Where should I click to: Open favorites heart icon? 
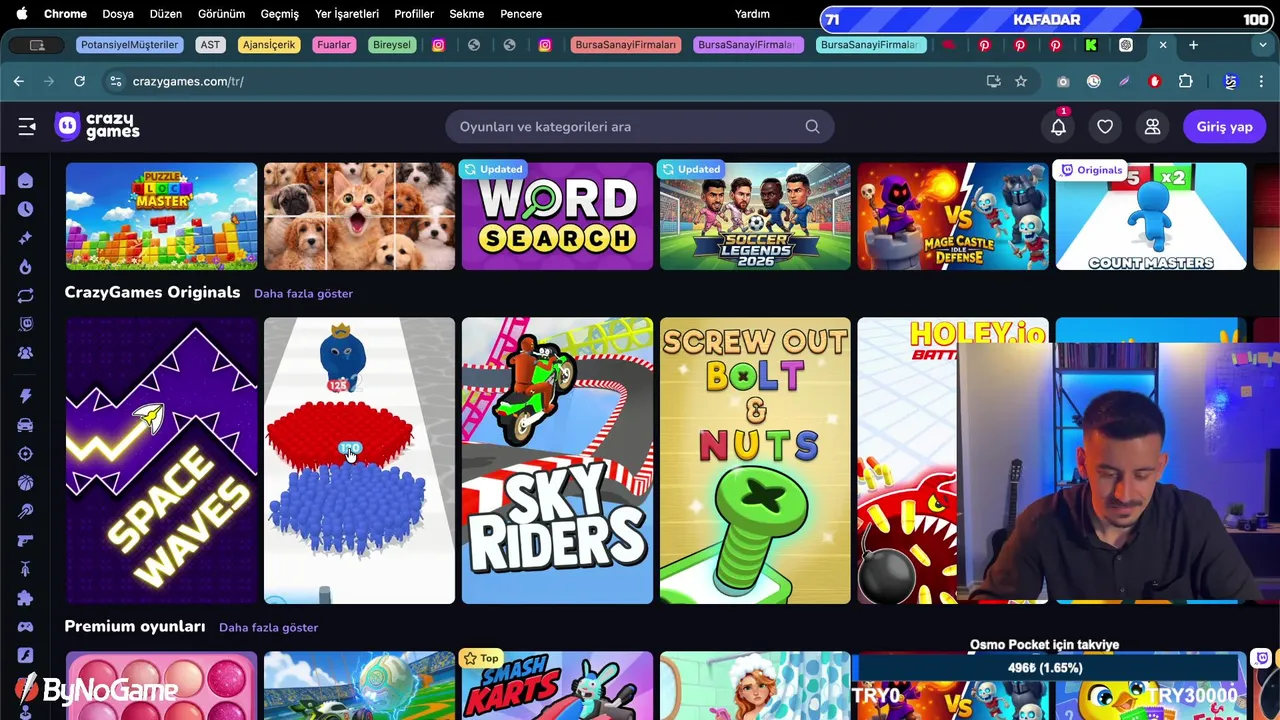point(1105,127)
